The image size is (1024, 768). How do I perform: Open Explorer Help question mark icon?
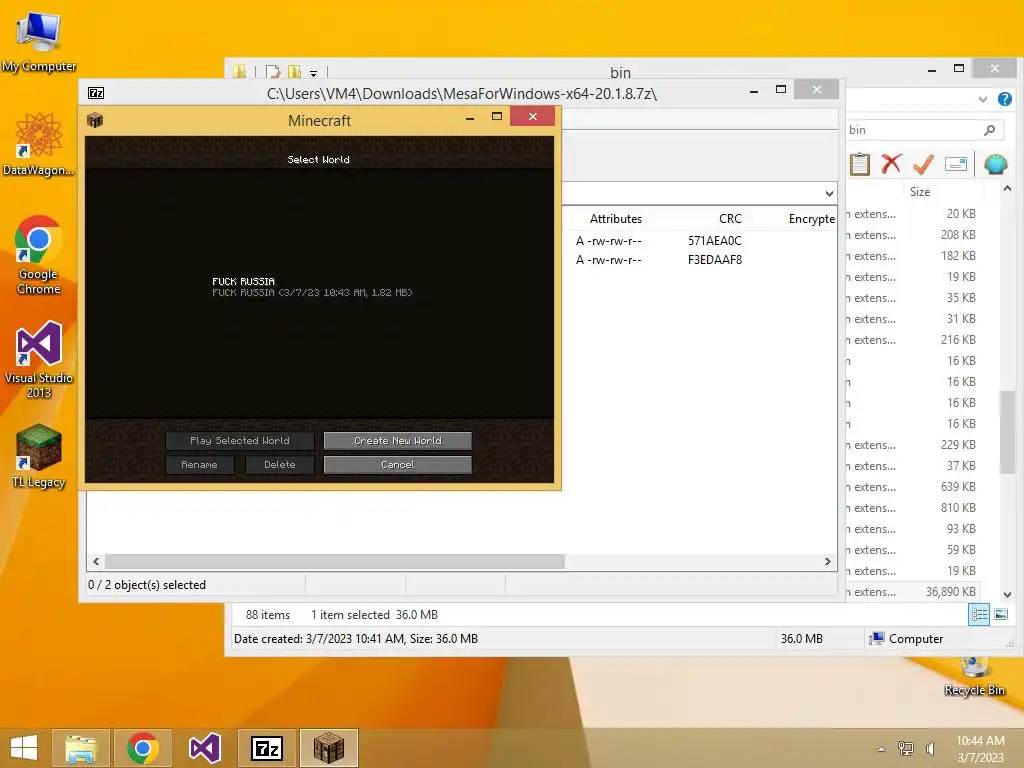[x=1004, y=99]
